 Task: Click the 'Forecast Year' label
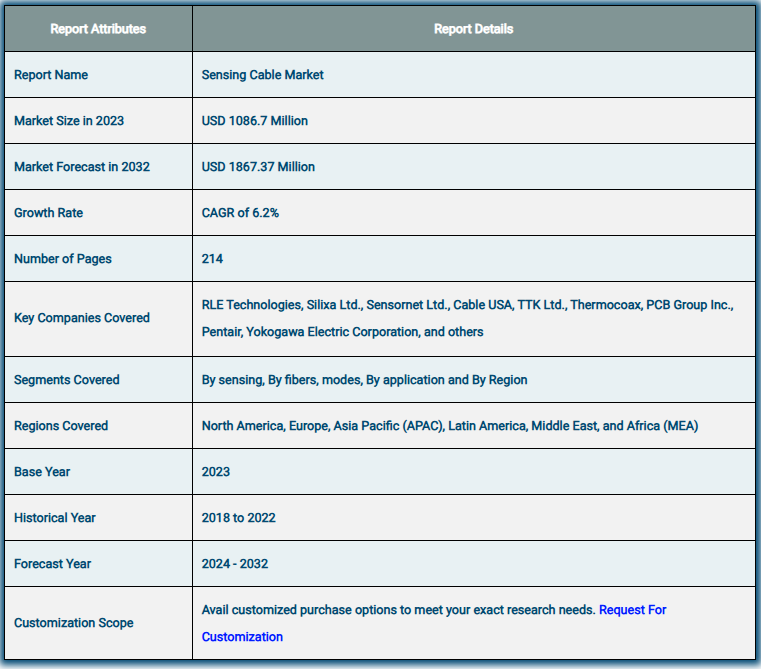coord(52,564)
